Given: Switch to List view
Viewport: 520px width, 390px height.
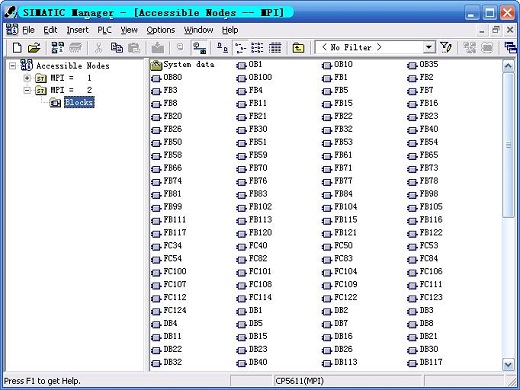Looking at the screenshot, I should pos(257,48).
